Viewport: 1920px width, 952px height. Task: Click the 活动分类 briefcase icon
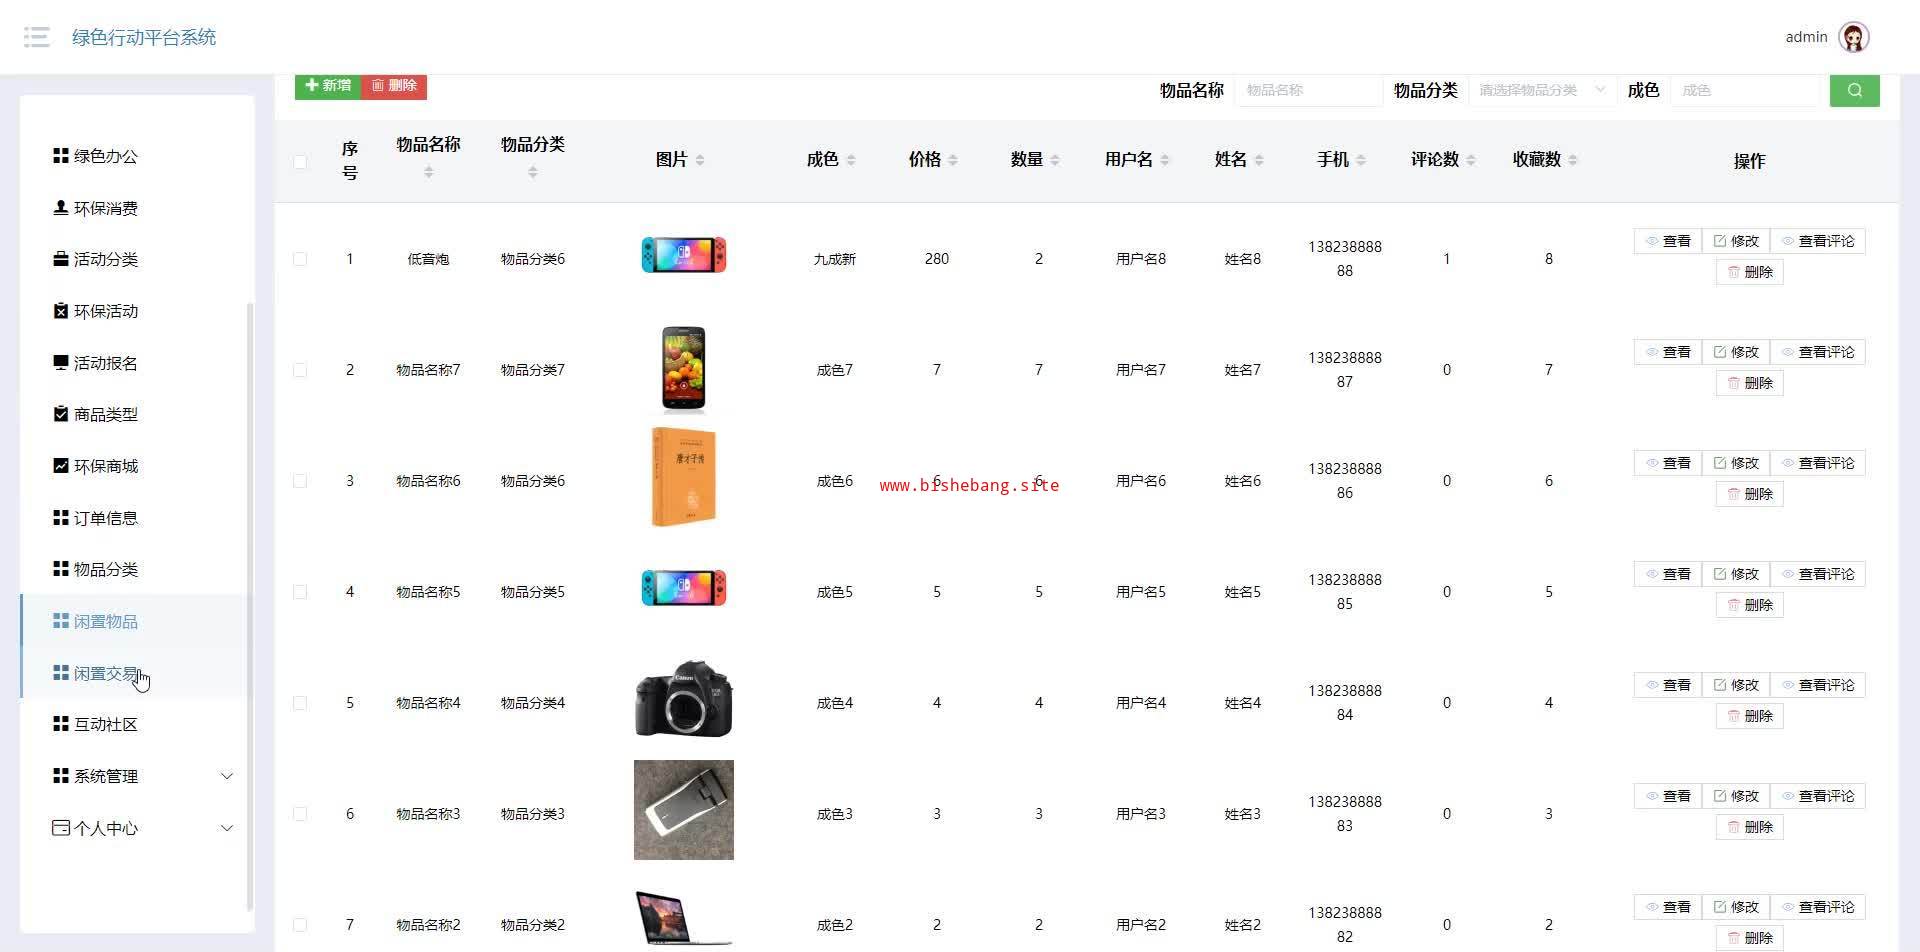(x=60, y=259)
